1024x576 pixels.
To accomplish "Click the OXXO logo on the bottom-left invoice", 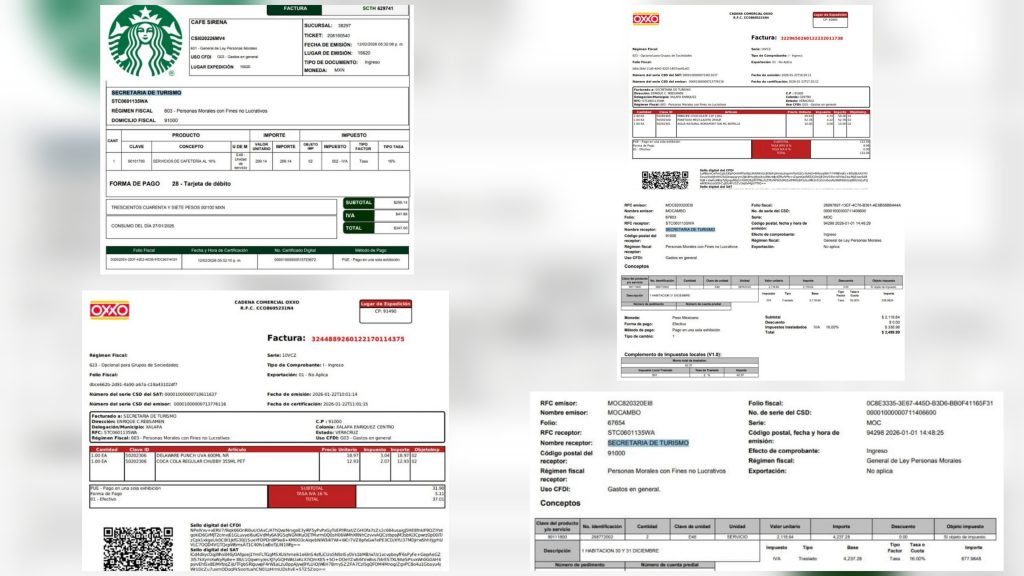I will pos(109,310).
